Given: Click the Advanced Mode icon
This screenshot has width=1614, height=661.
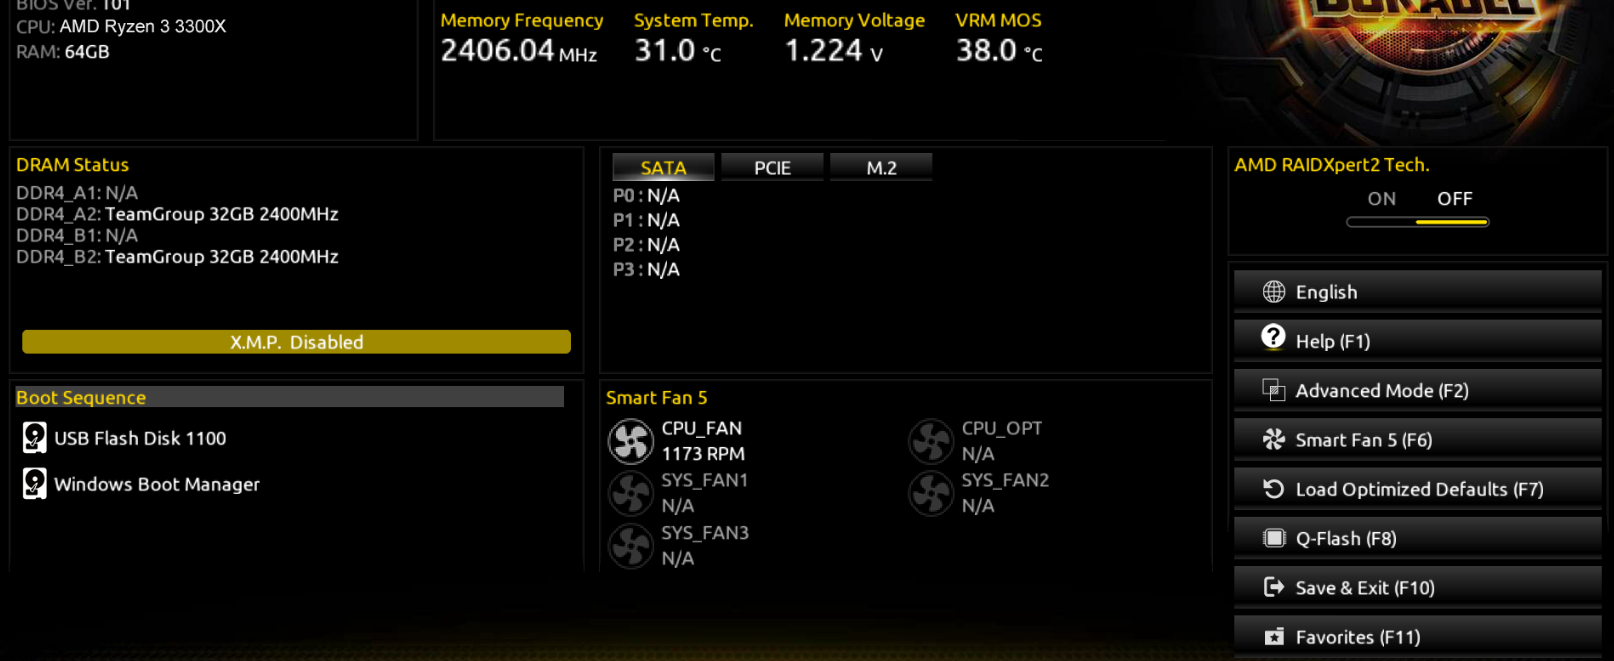Looking at the screenshot, I should click(1273, 390).
